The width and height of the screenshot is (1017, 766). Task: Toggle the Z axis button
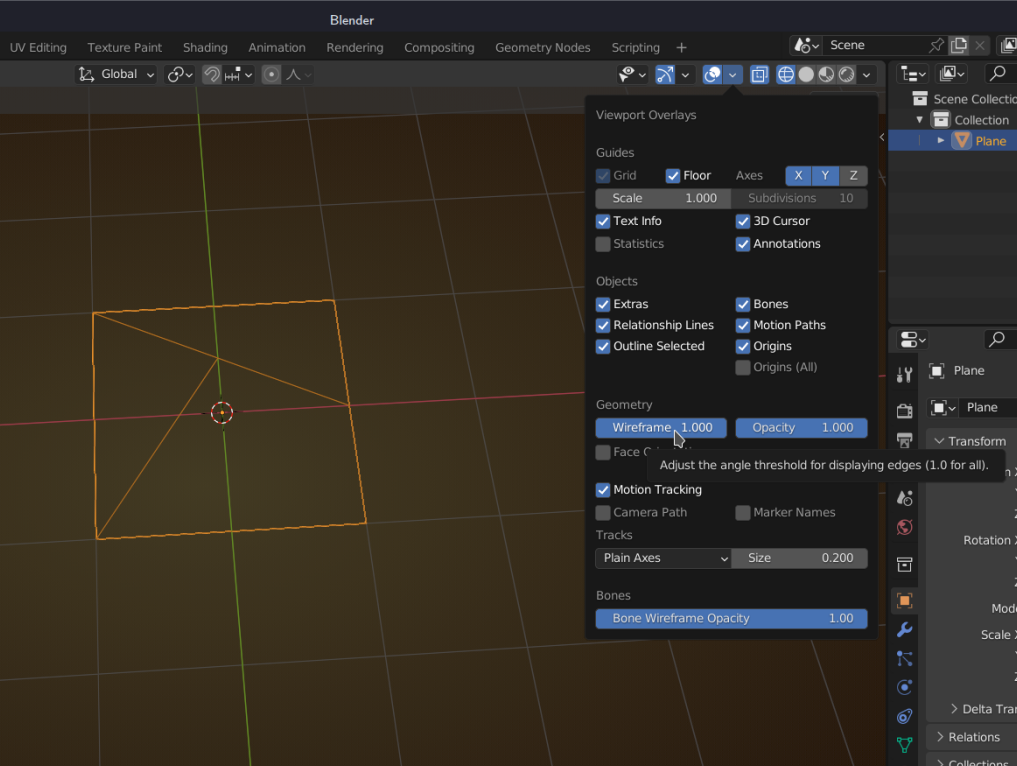pos(853,175)
